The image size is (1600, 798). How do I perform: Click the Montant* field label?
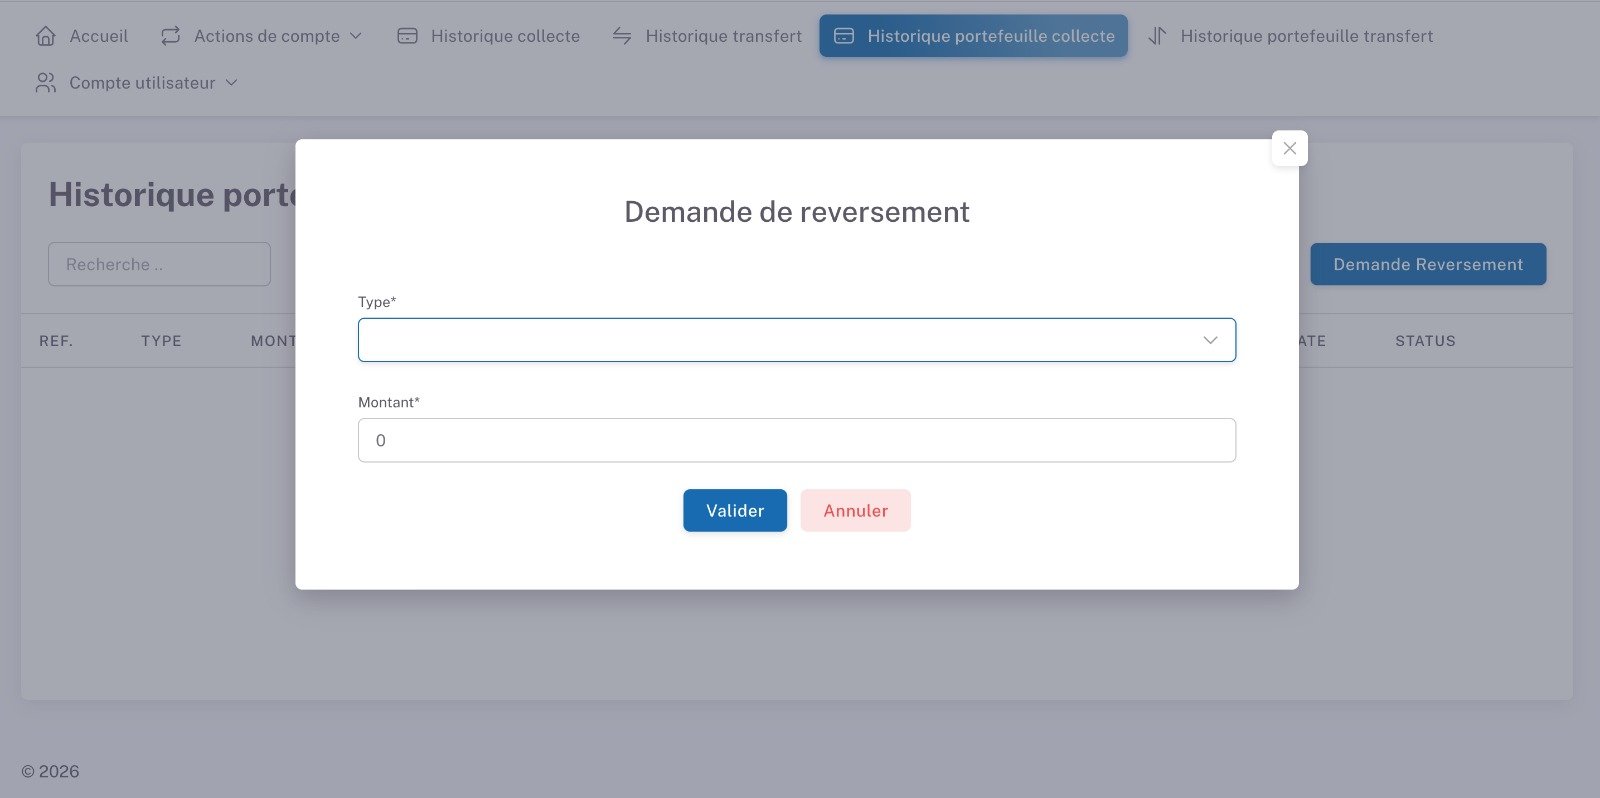tap(389, 402)
